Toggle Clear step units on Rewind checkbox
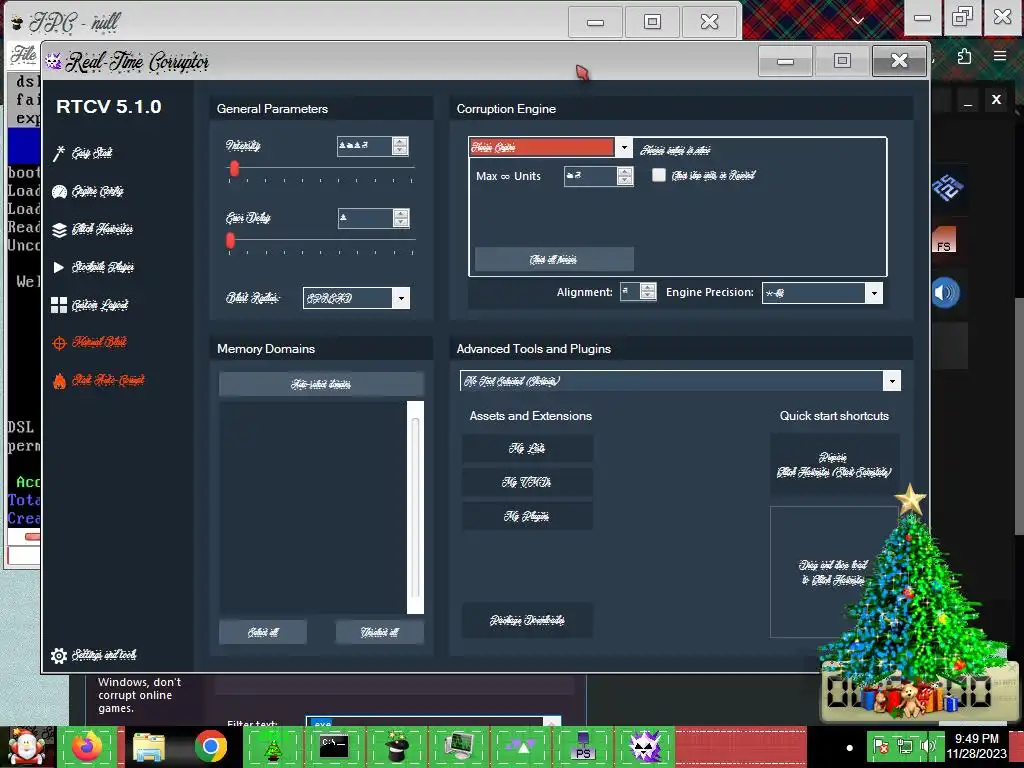 pyautogui.click(x=659, y=175)
